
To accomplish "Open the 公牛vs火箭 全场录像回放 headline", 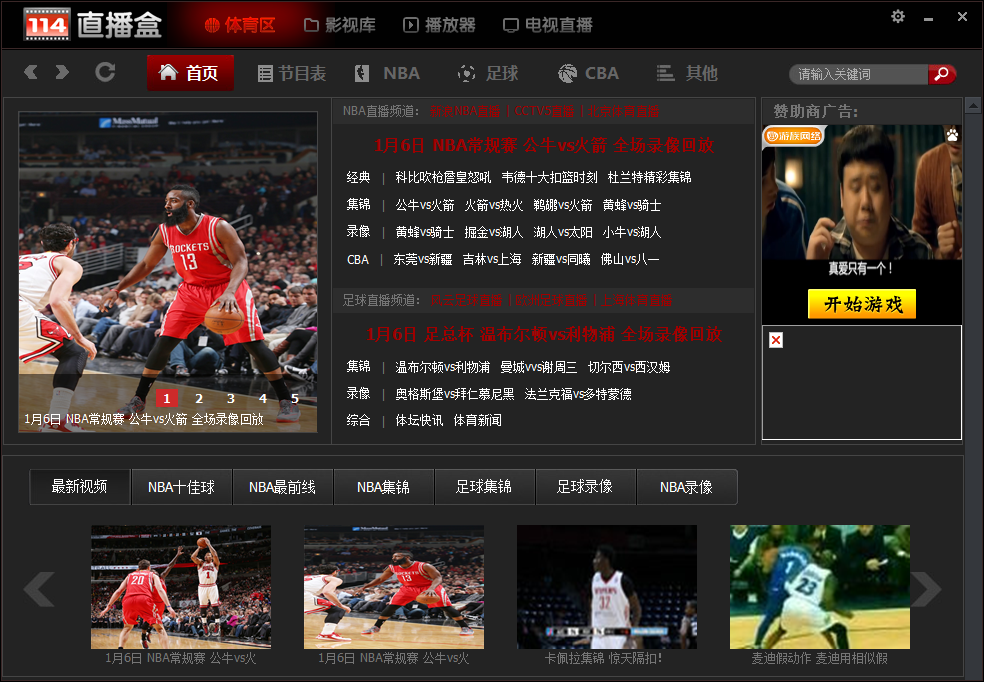I will tap(544, 146).
